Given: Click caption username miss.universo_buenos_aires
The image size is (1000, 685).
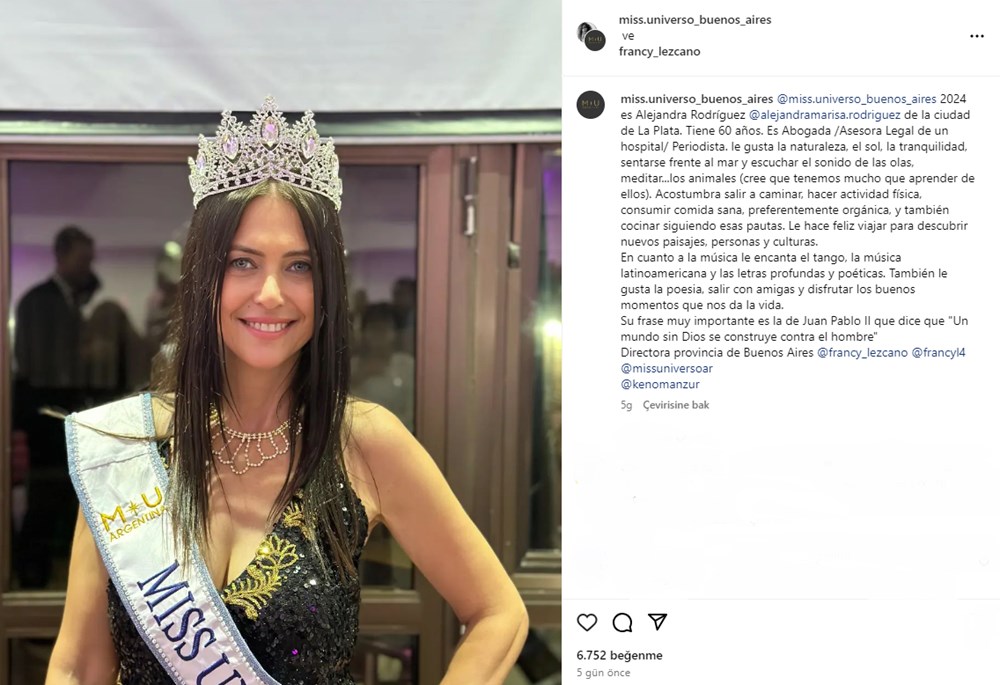Looking at the screenshot, I should coord(696,99).
